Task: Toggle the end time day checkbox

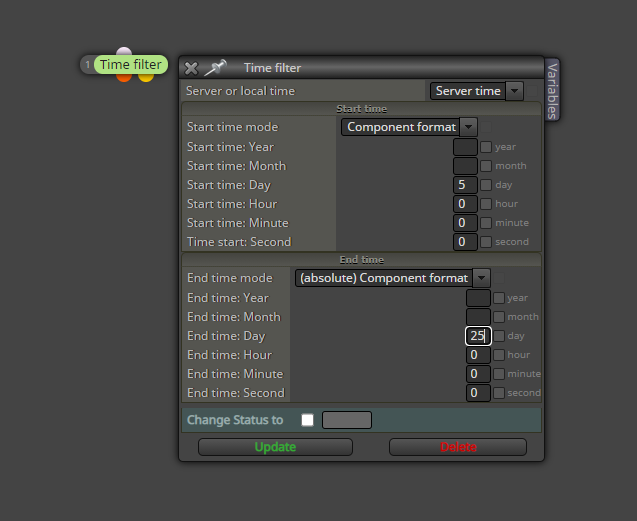Action: point(499,336)
